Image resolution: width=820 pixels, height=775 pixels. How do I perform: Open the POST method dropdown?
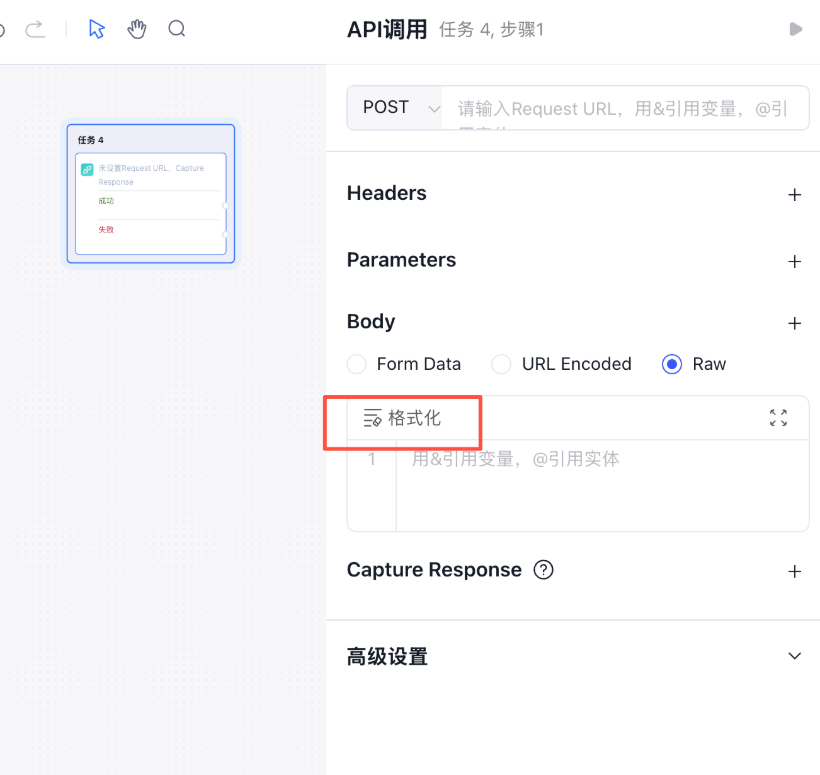click(398, 108)
